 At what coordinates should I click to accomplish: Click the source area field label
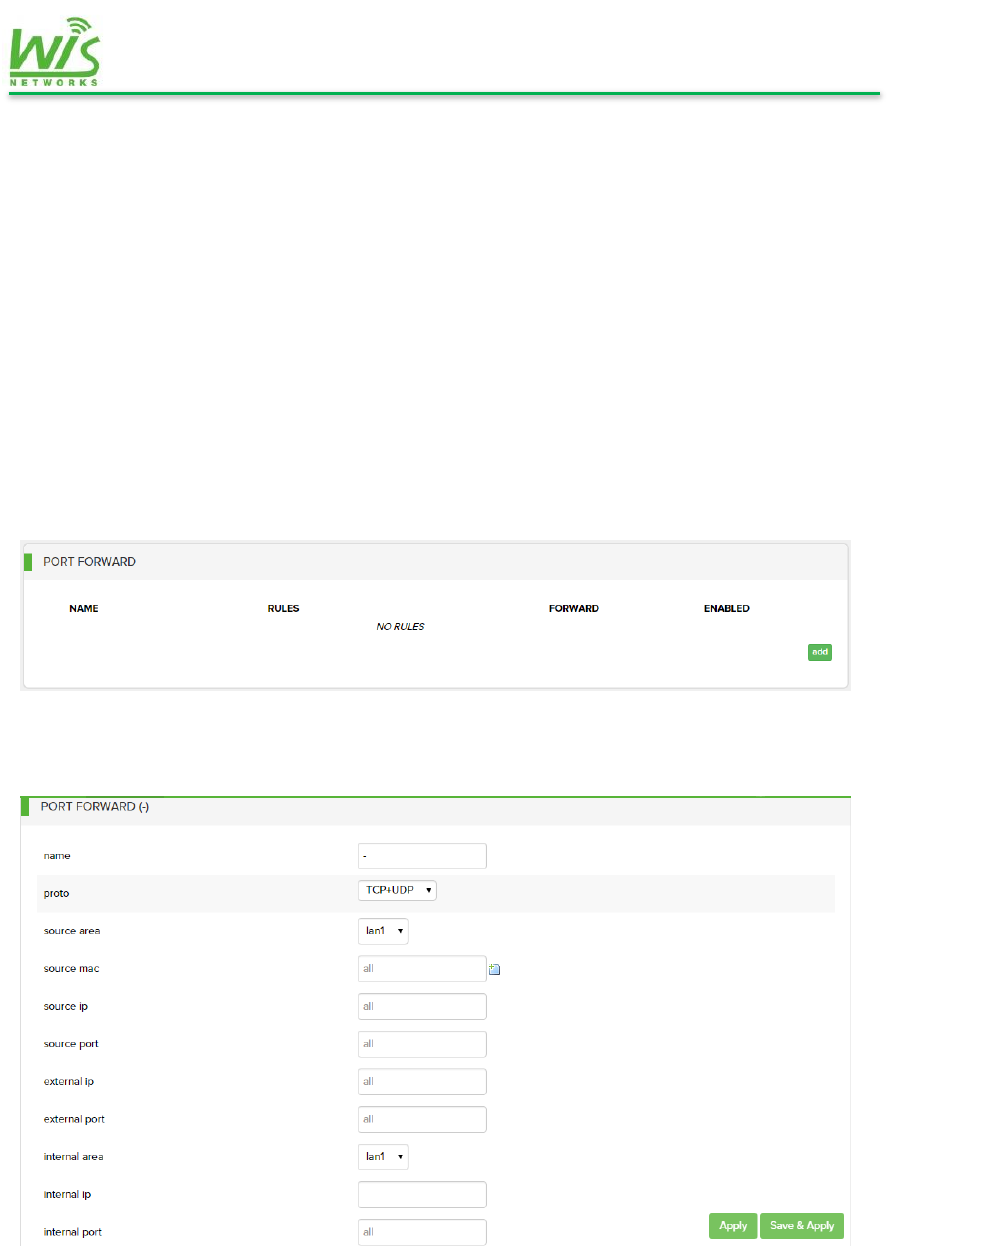coord(72,931)
